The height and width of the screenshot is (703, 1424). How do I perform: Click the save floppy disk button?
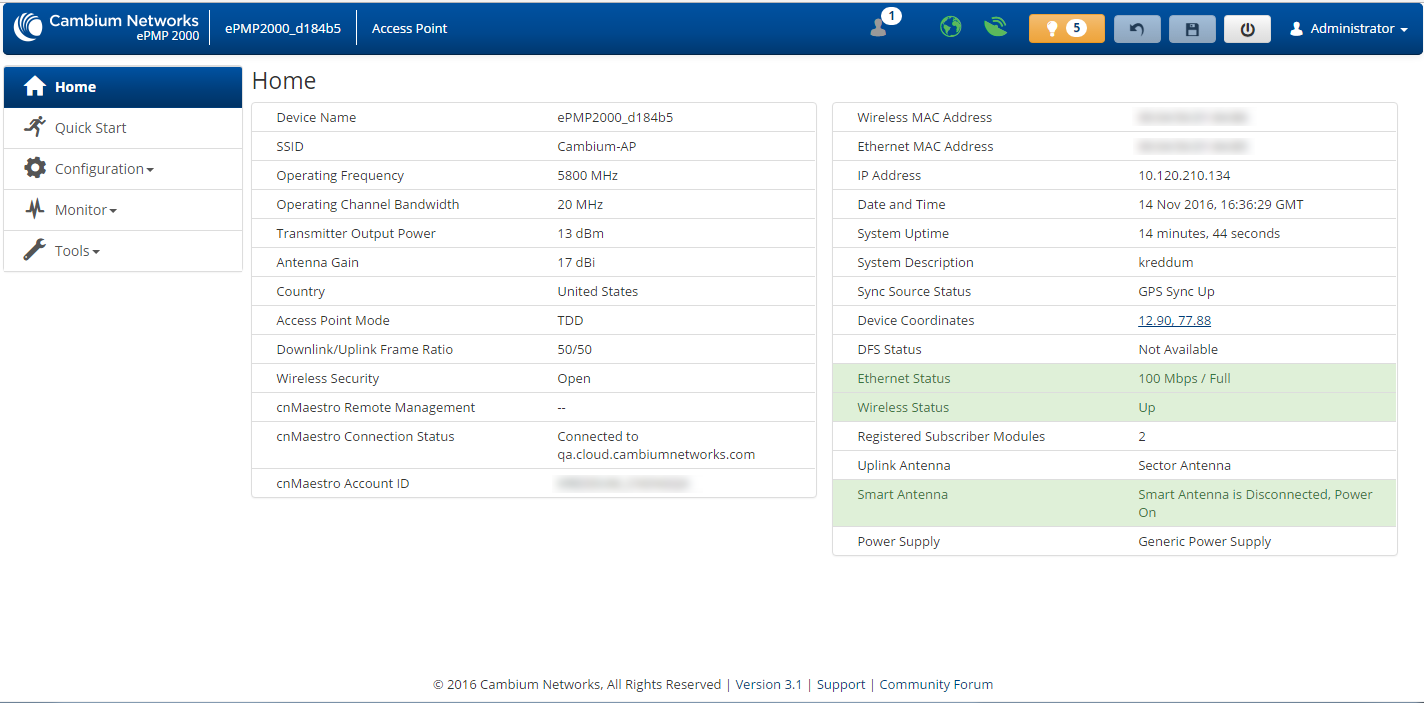tap(1192, 29)
